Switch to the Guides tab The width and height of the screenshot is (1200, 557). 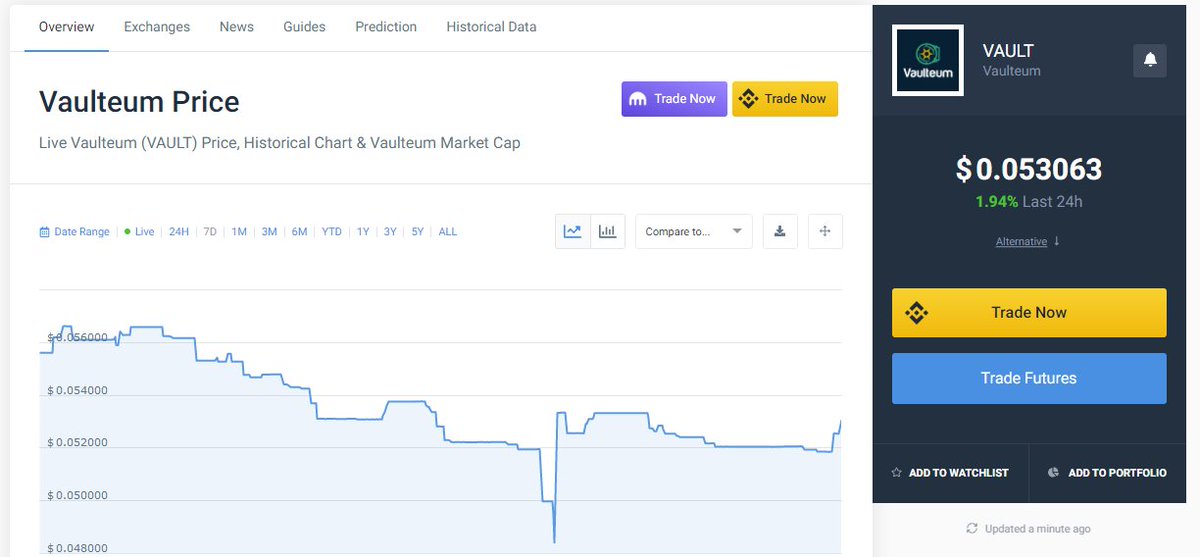[x=304, y=27]
